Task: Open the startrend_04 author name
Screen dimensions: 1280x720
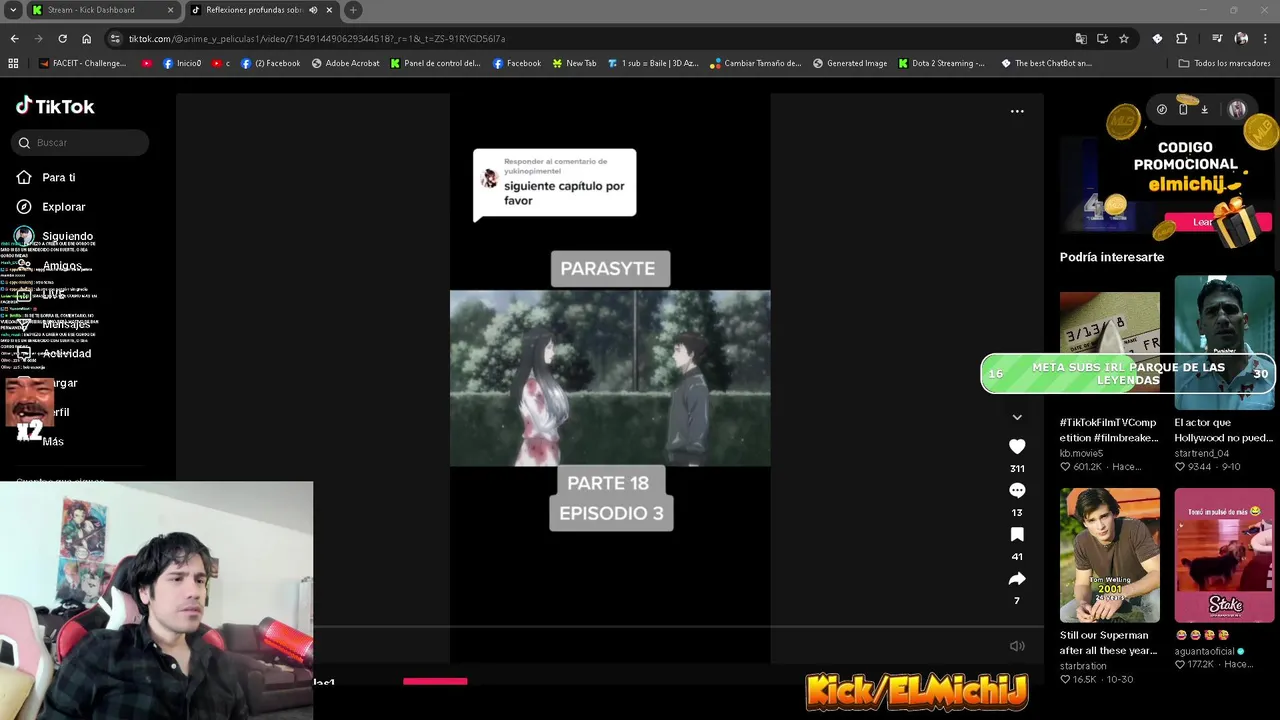Action: 1202,453
